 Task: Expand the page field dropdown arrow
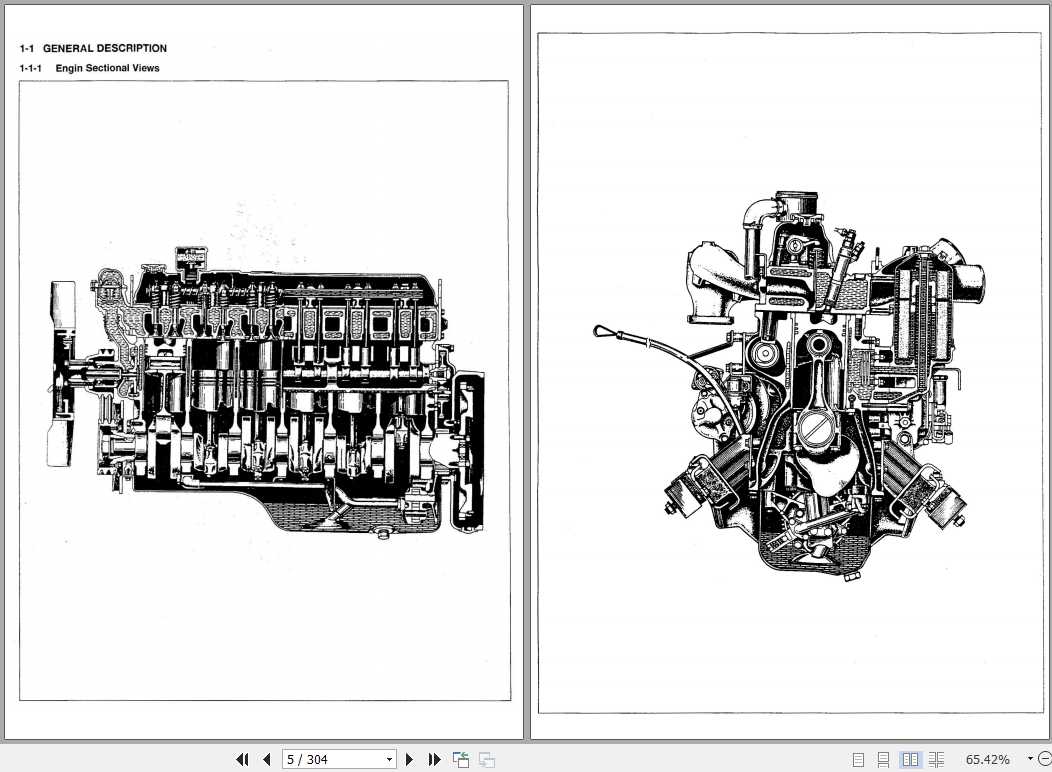pyautogui.click(x=392, y=759)
